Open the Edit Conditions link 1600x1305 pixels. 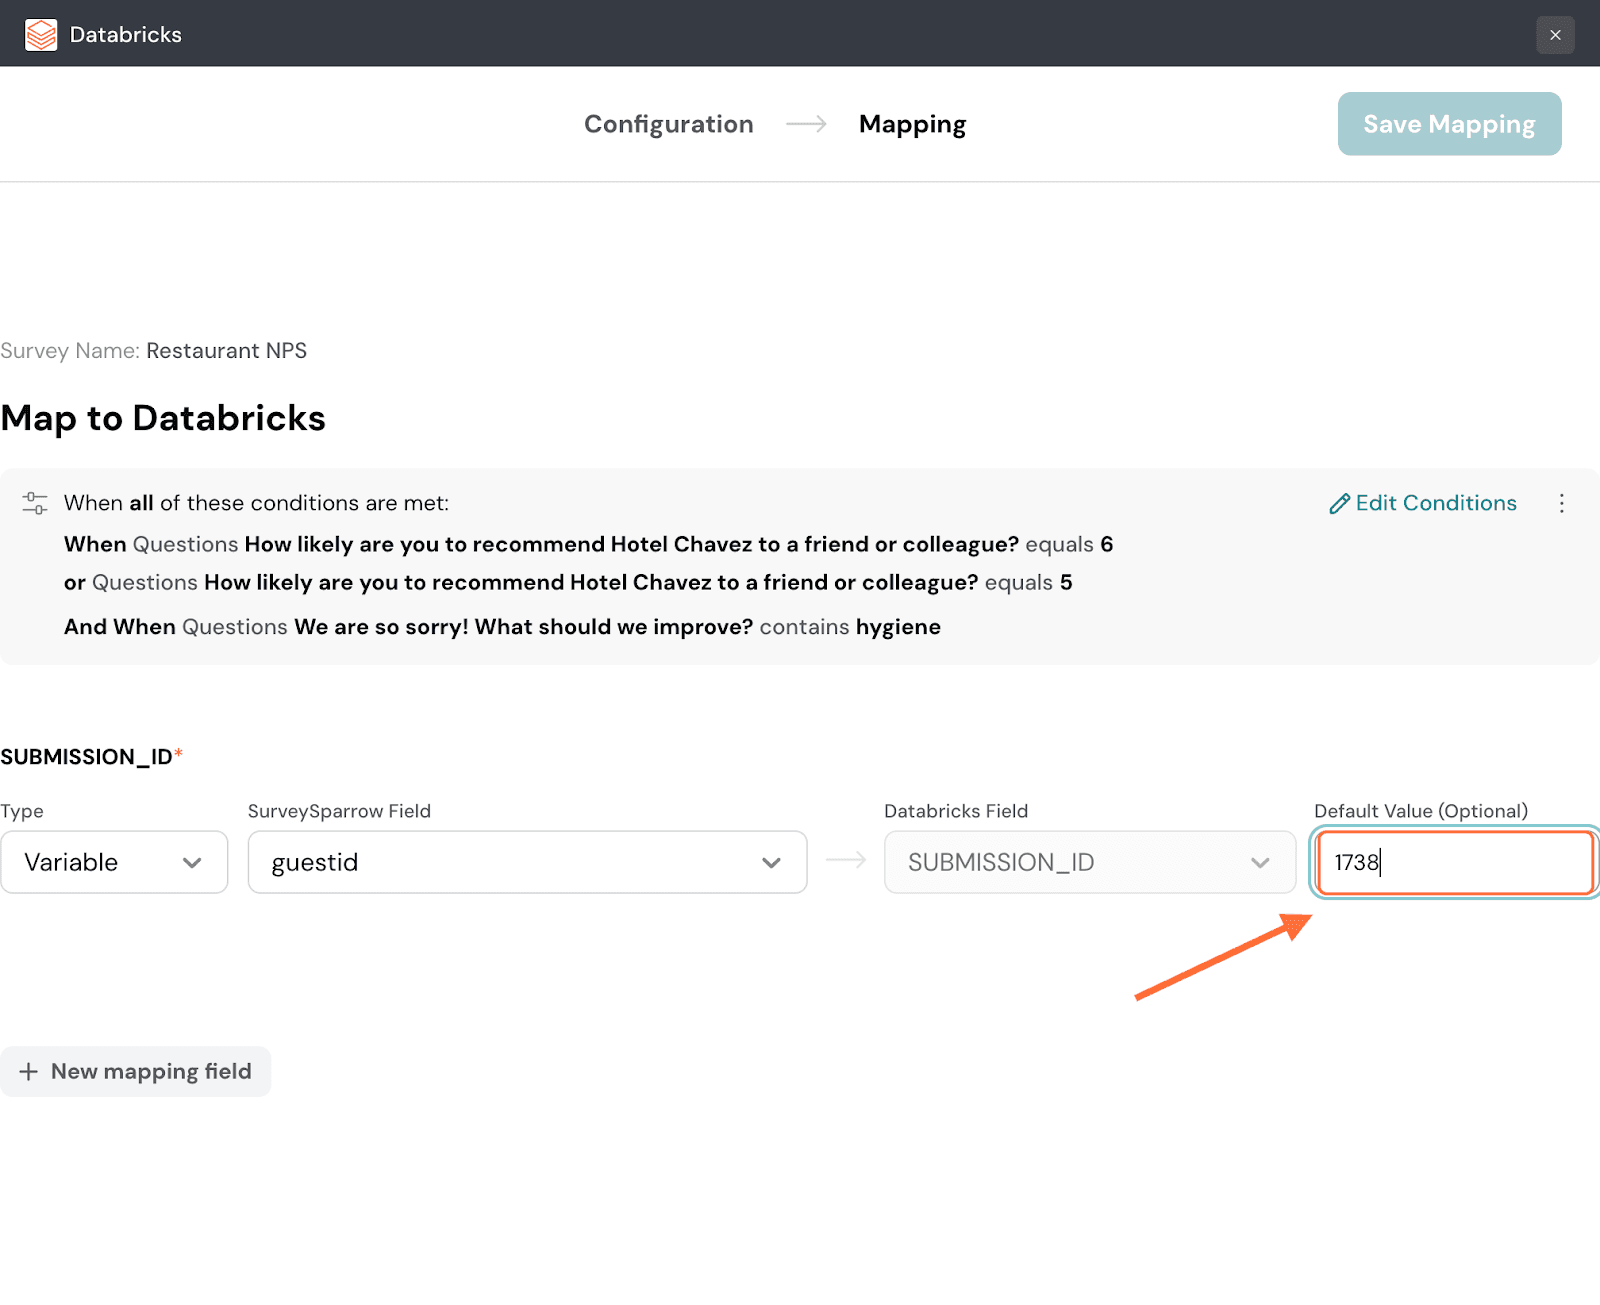pyautogui.click(x=1435, y=503)
